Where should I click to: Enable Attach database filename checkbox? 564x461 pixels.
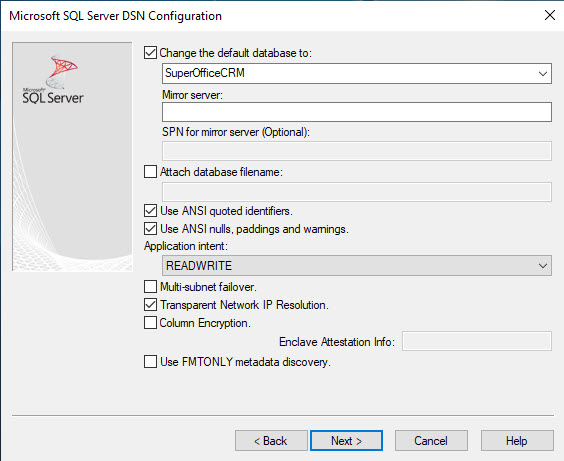150,172
